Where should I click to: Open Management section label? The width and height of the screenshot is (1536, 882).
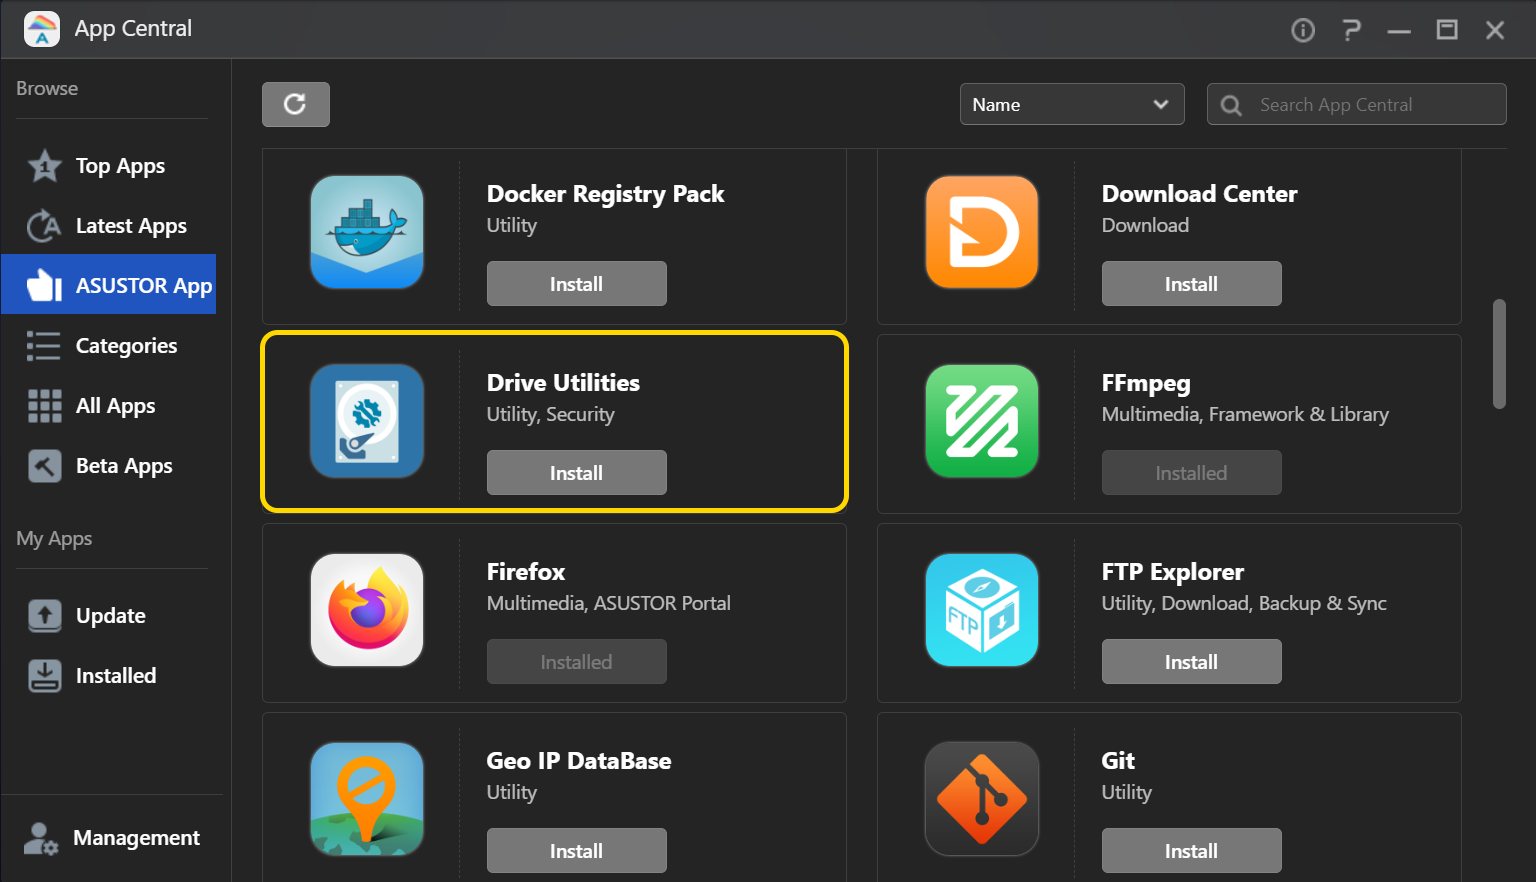click(136, 838)
